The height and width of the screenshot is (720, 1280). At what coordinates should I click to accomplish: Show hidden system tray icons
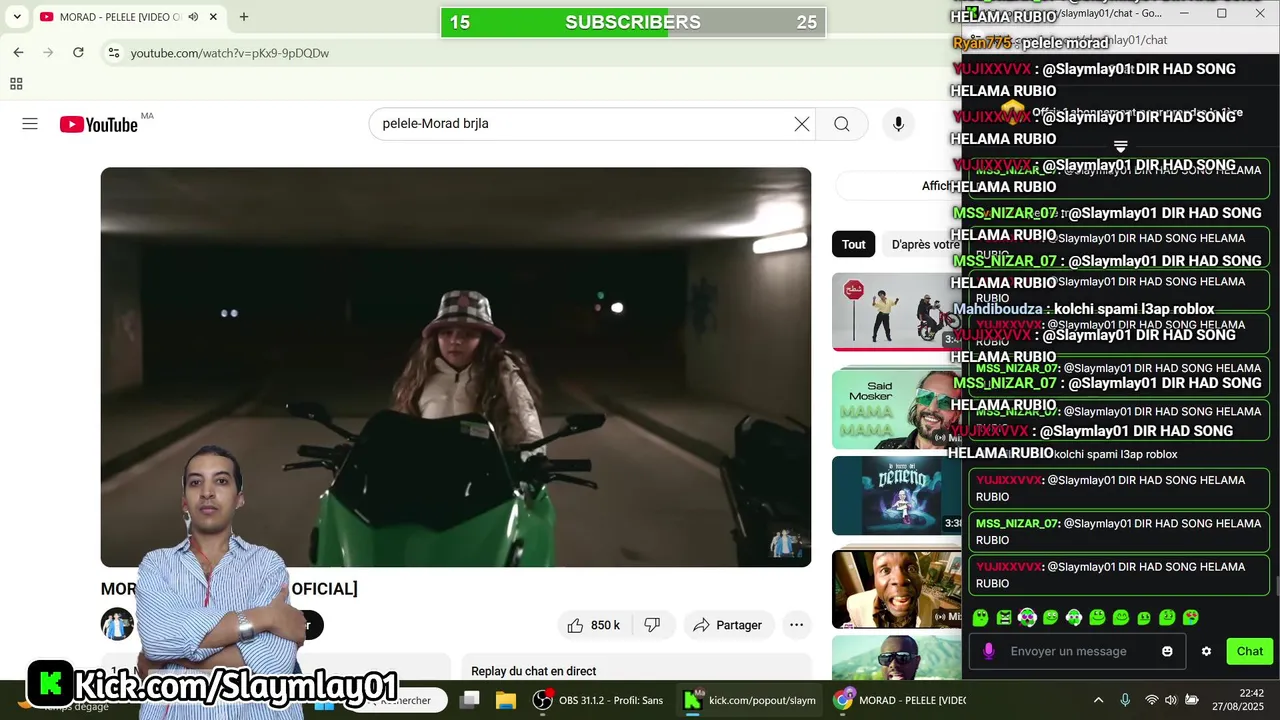1098,700
